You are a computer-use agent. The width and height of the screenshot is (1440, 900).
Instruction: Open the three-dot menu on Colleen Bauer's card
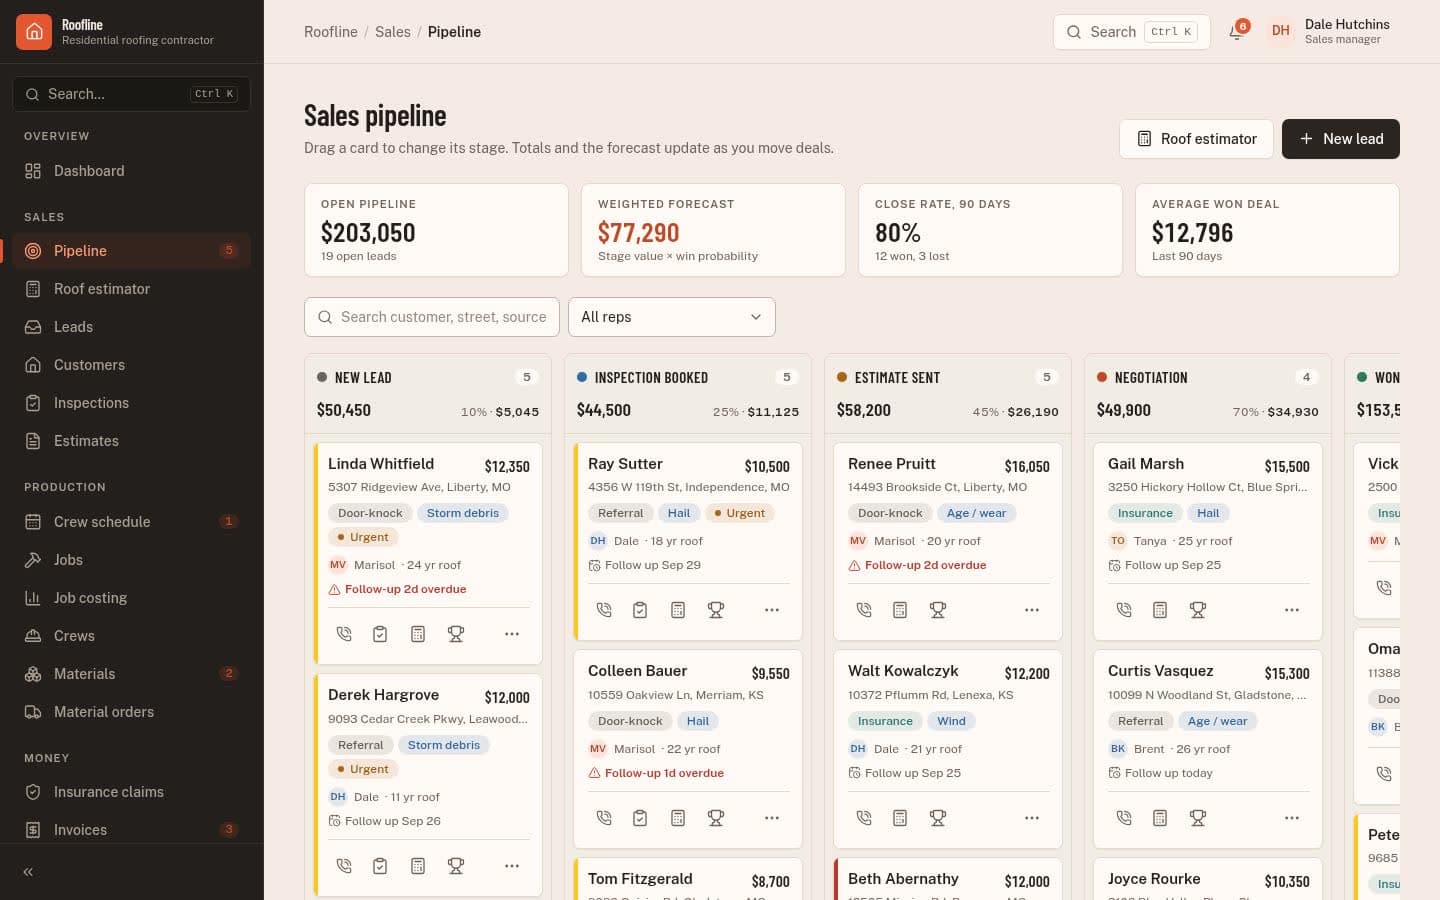coord(772,818)
